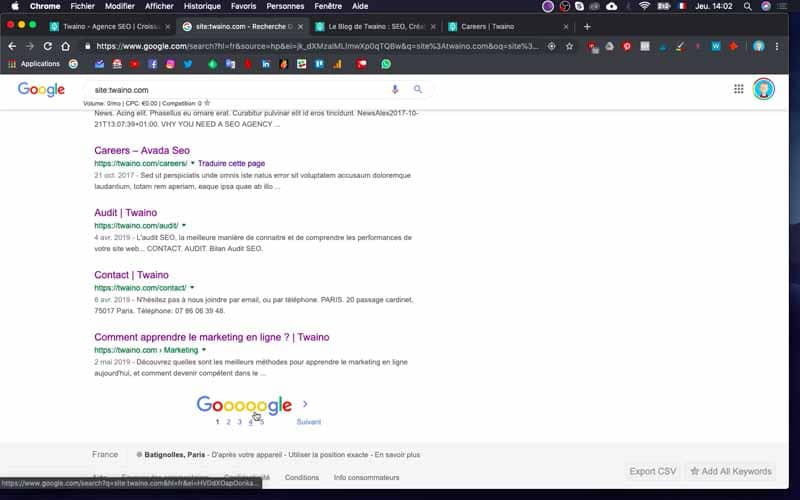Open the Facebook bookmark icon
The image size is (800, 500).
pos(153,64)
